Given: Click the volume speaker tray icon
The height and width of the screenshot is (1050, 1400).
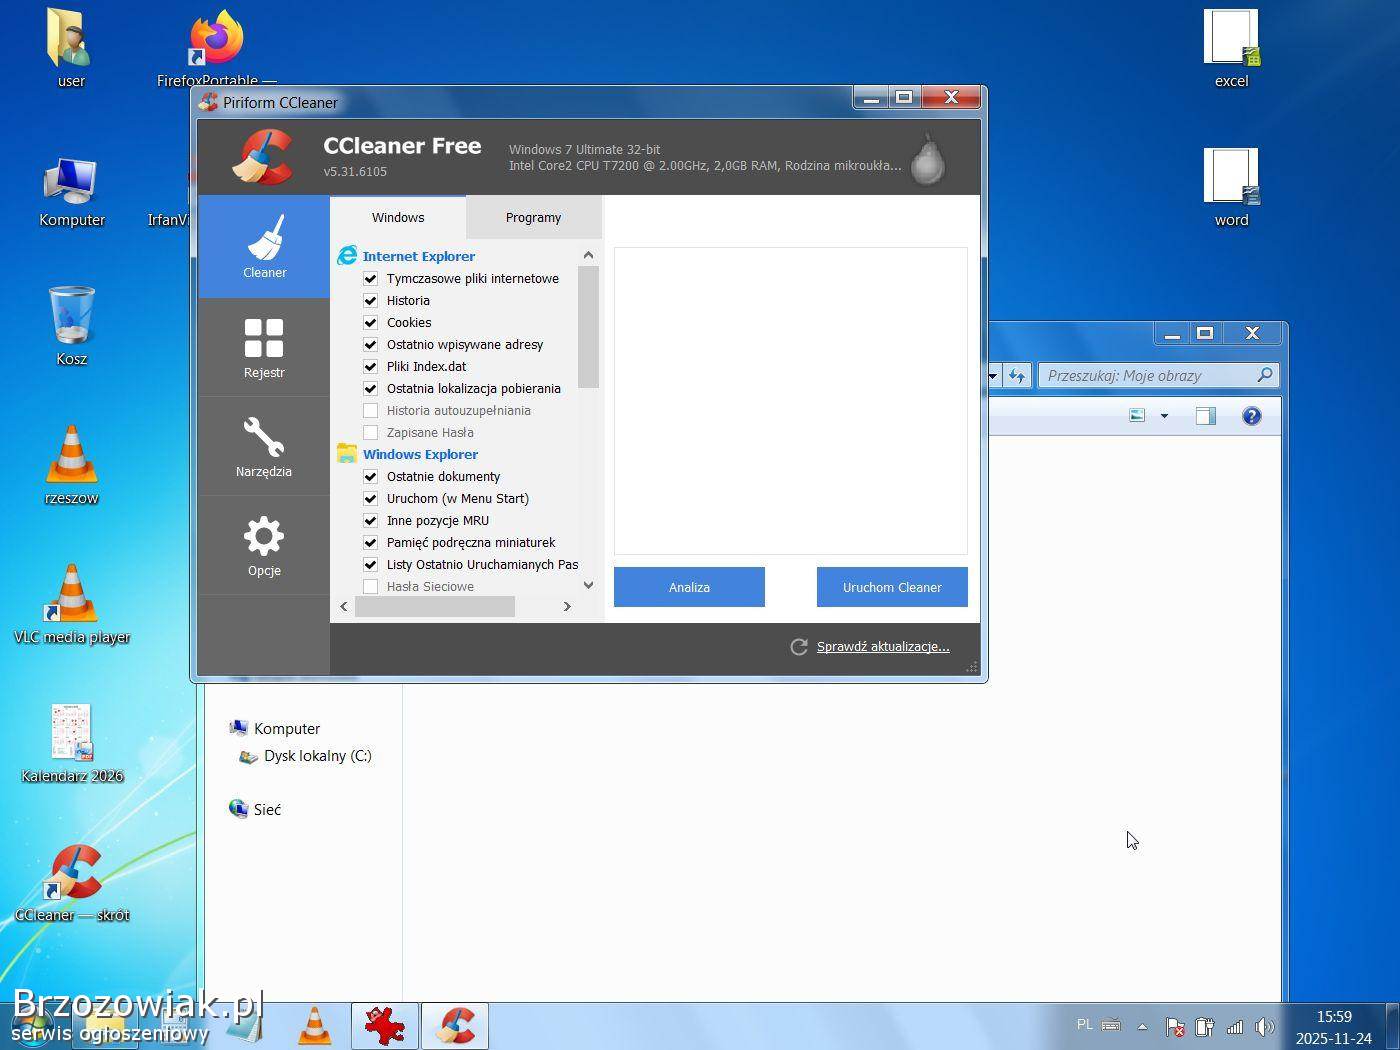Looking at the screenshot, I should click(x=1265, y=1026).
